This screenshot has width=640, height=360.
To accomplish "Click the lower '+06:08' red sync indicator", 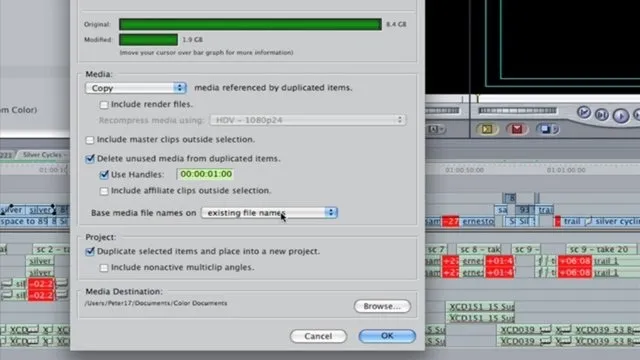I will 574,272.
